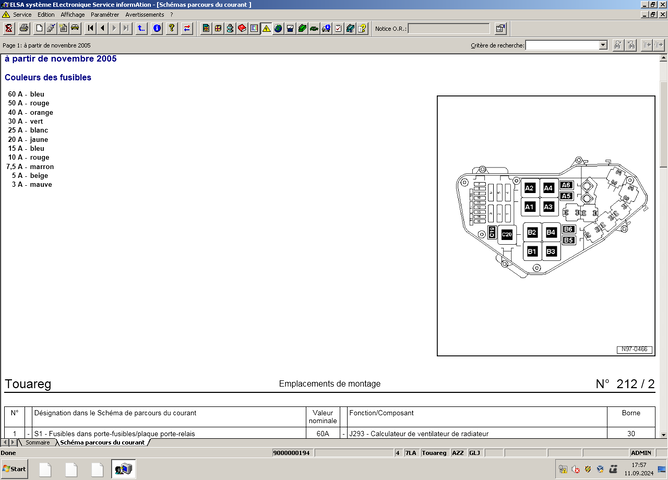Click the '25 A - blanc' fuse line
The width and height of the screenshot is (668, 480).
[28, 130]
